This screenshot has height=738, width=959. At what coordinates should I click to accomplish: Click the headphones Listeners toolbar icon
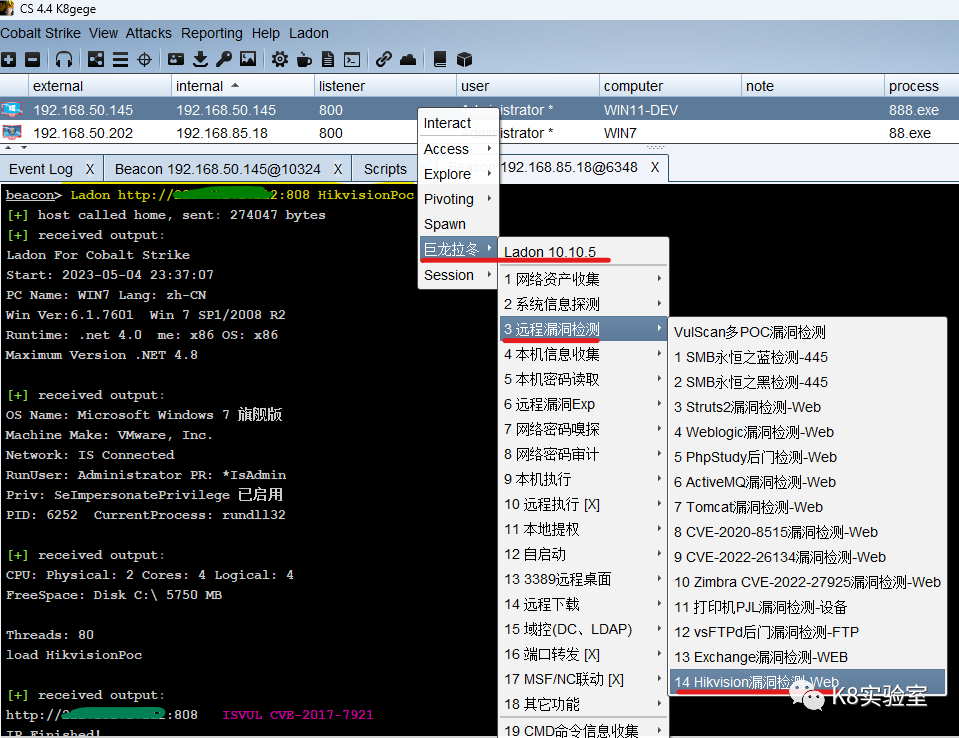pos(64,60)
